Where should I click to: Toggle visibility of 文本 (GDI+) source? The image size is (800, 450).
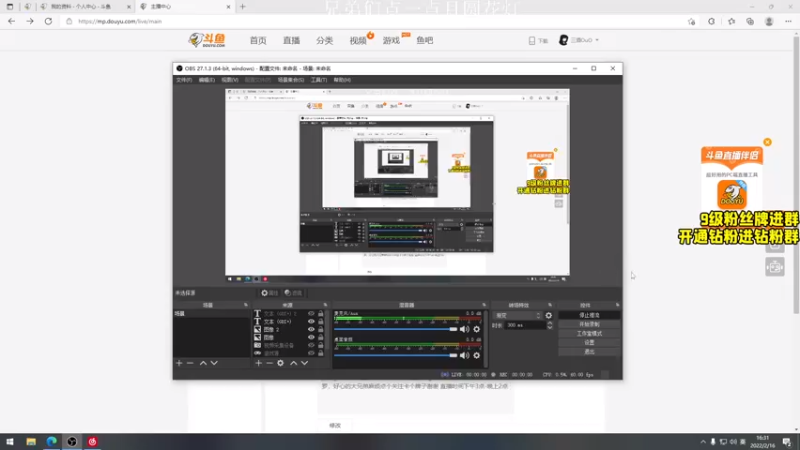pos(311,321)
